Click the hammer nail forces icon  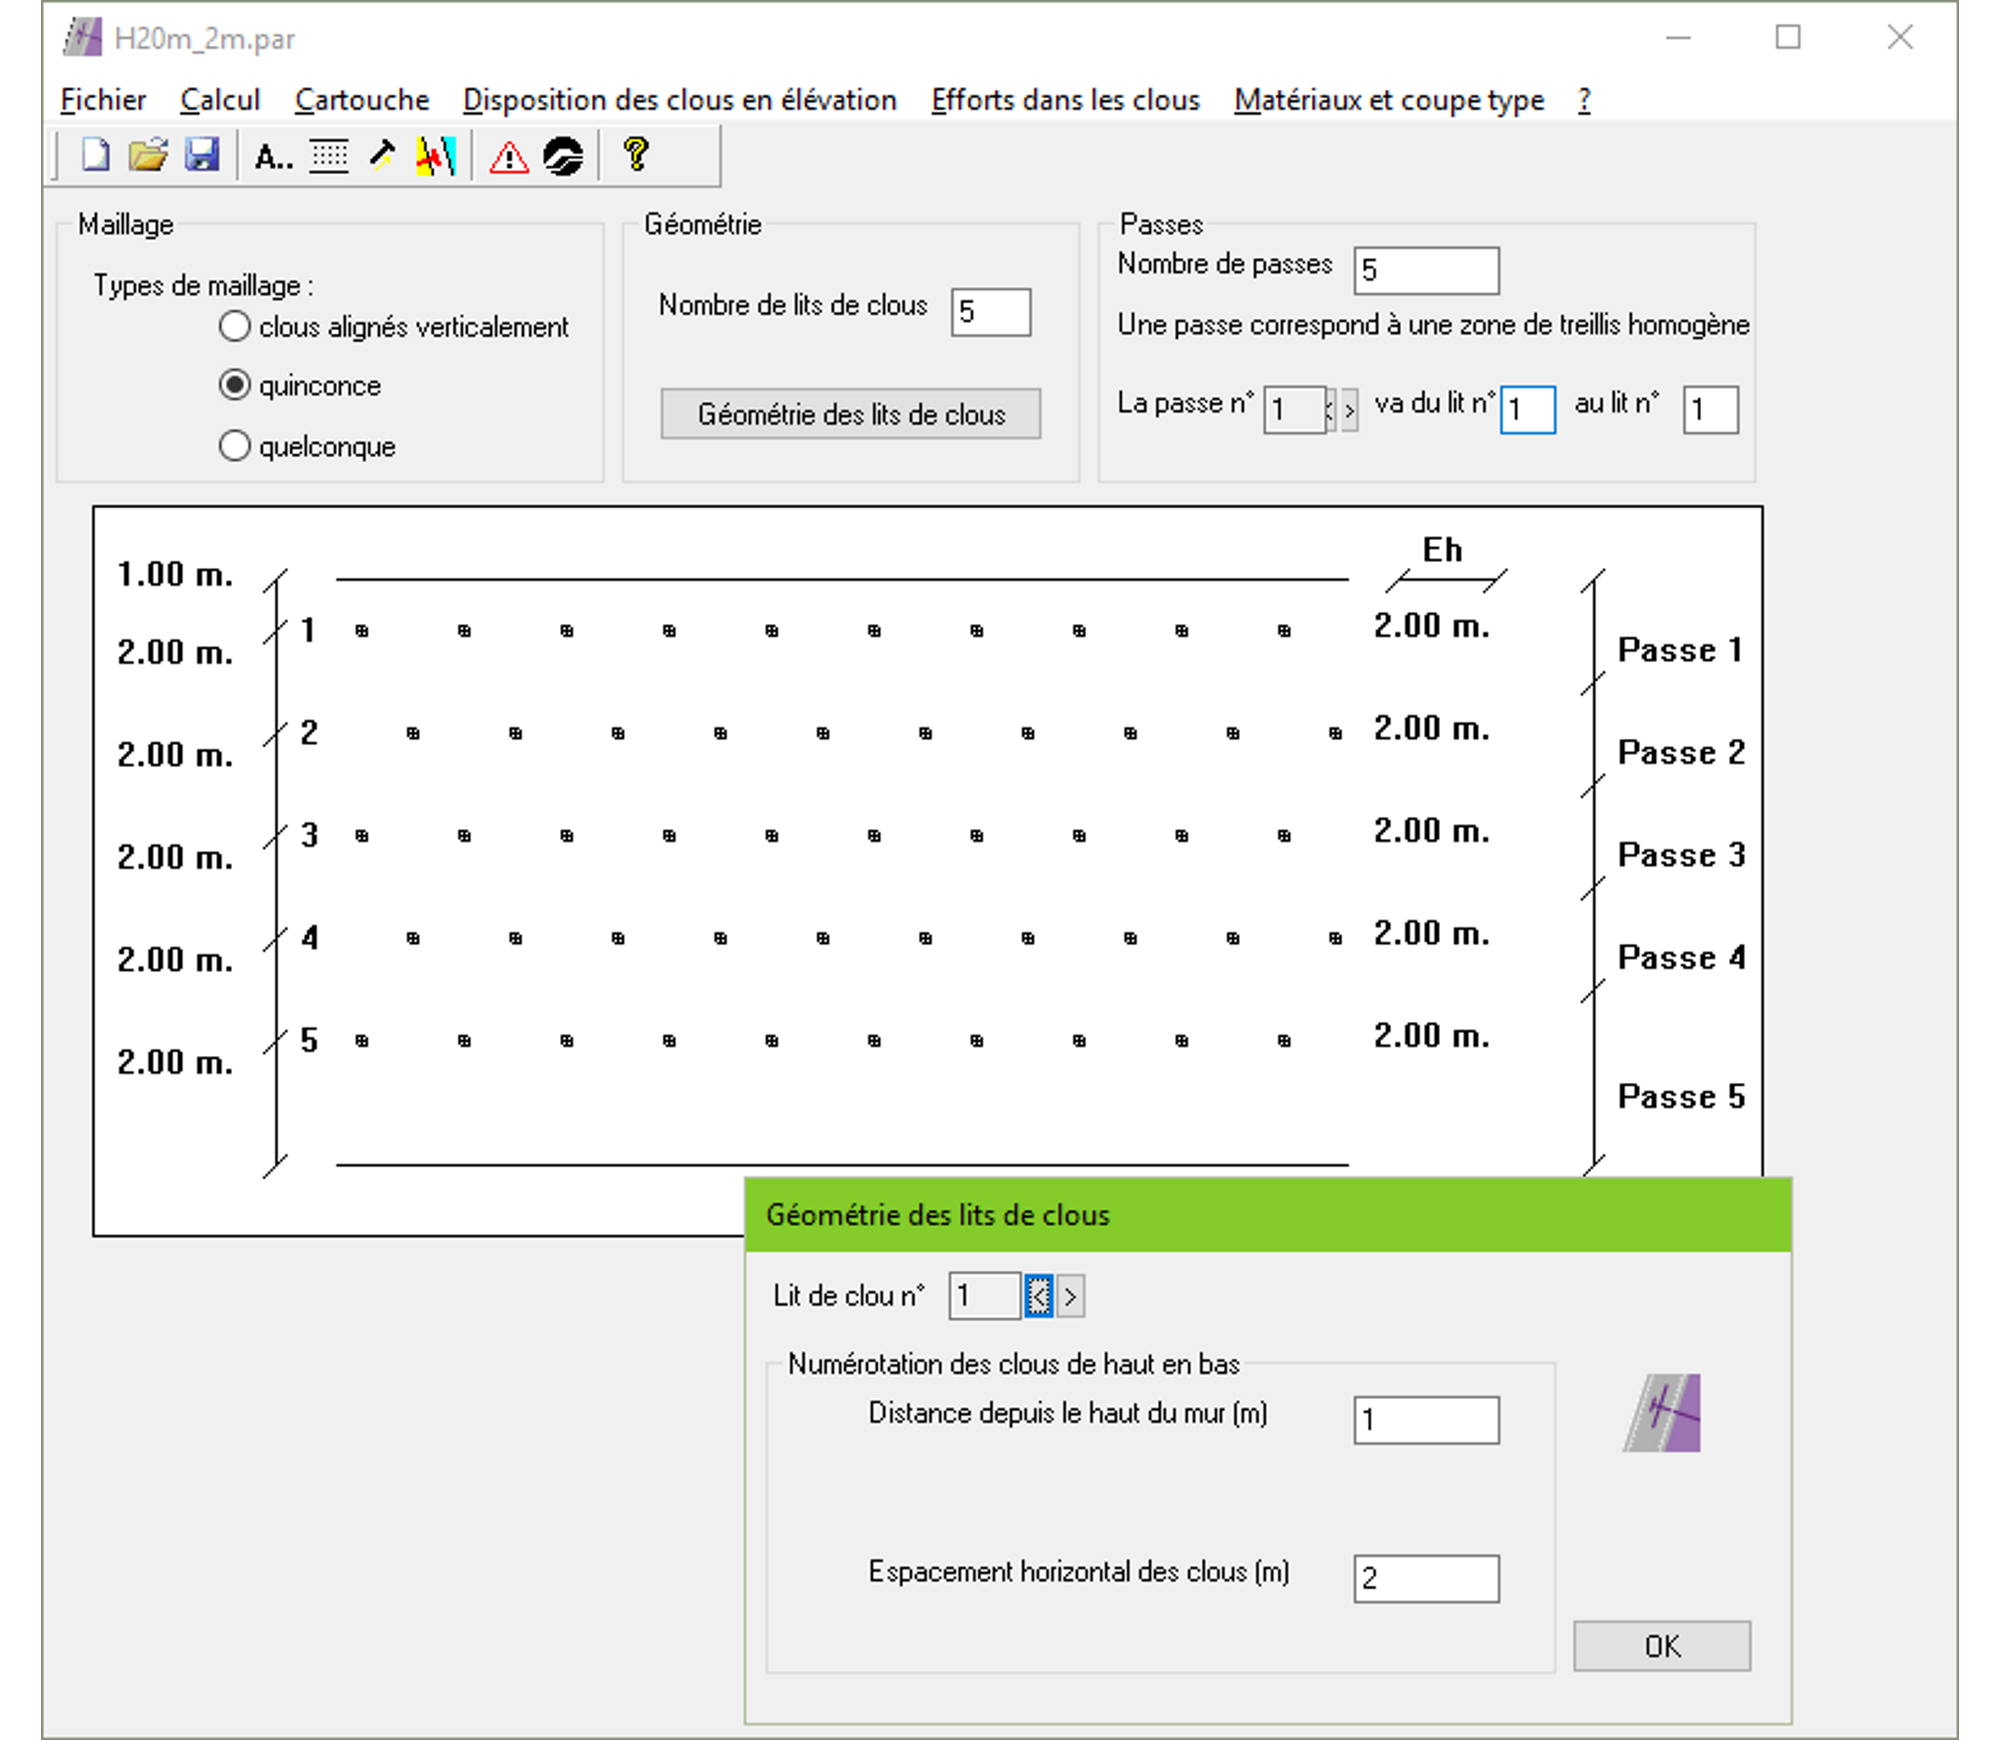[382, 156]
